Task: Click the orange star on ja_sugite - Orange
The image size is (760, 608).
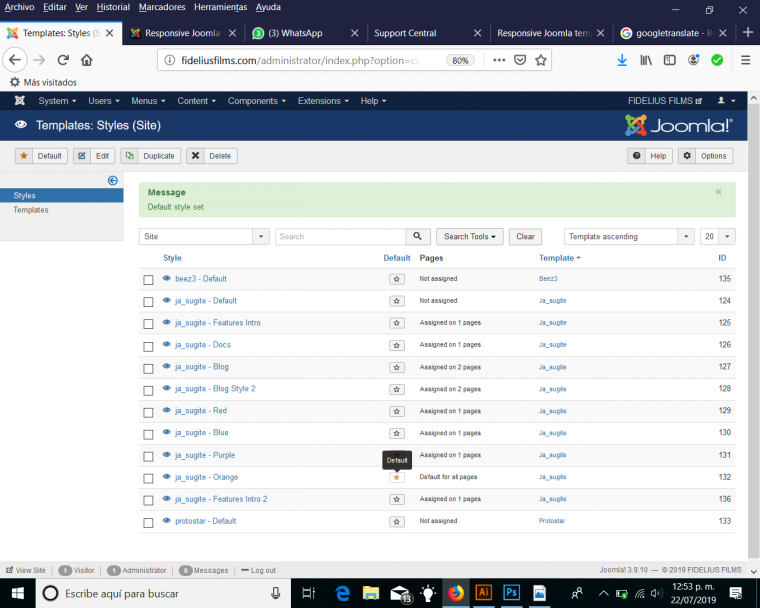Action: [x=396, y=477]
